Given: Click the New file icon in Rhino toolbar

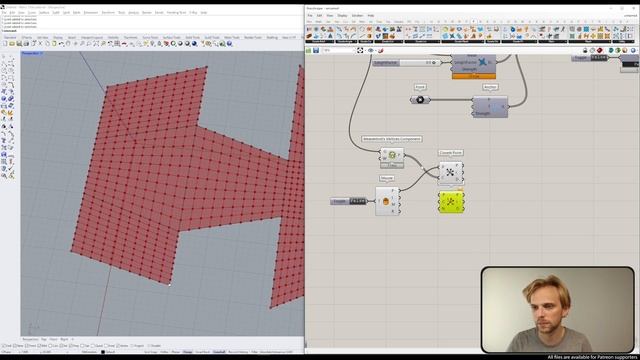Looking at the screenshot, I should [x=4, y=43].
